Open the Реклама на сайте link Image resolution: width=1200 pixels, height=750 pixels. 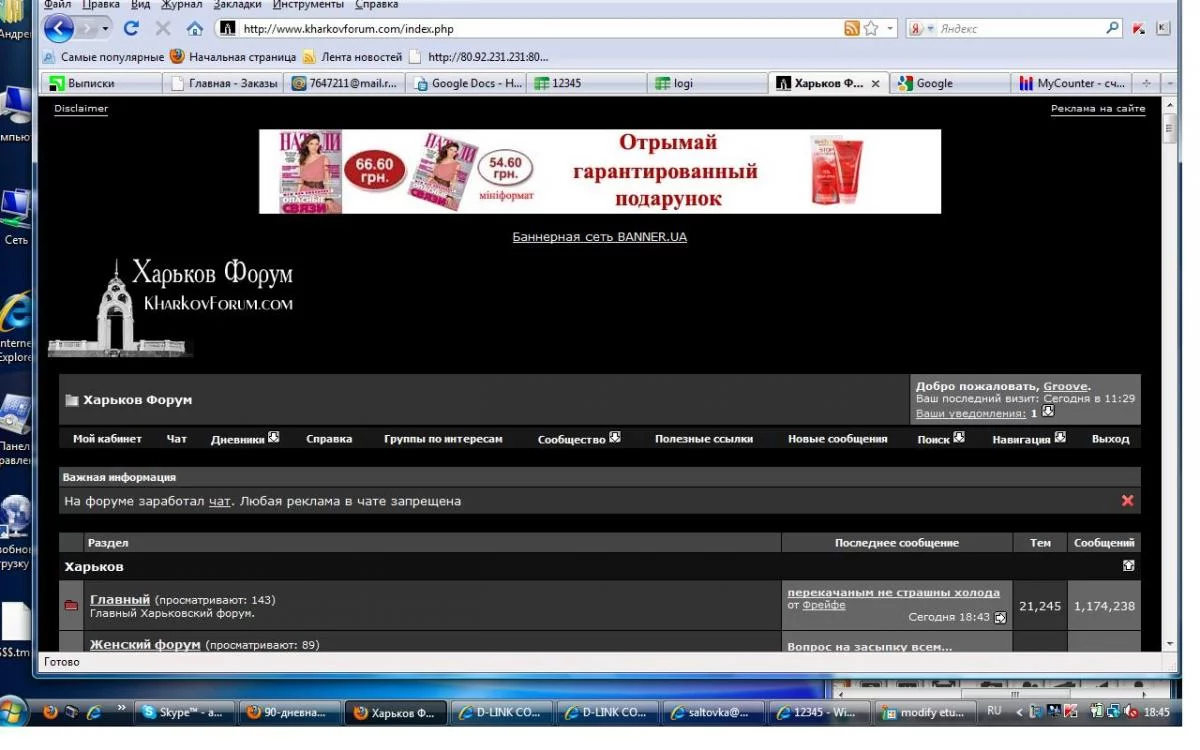(1098, 108)
